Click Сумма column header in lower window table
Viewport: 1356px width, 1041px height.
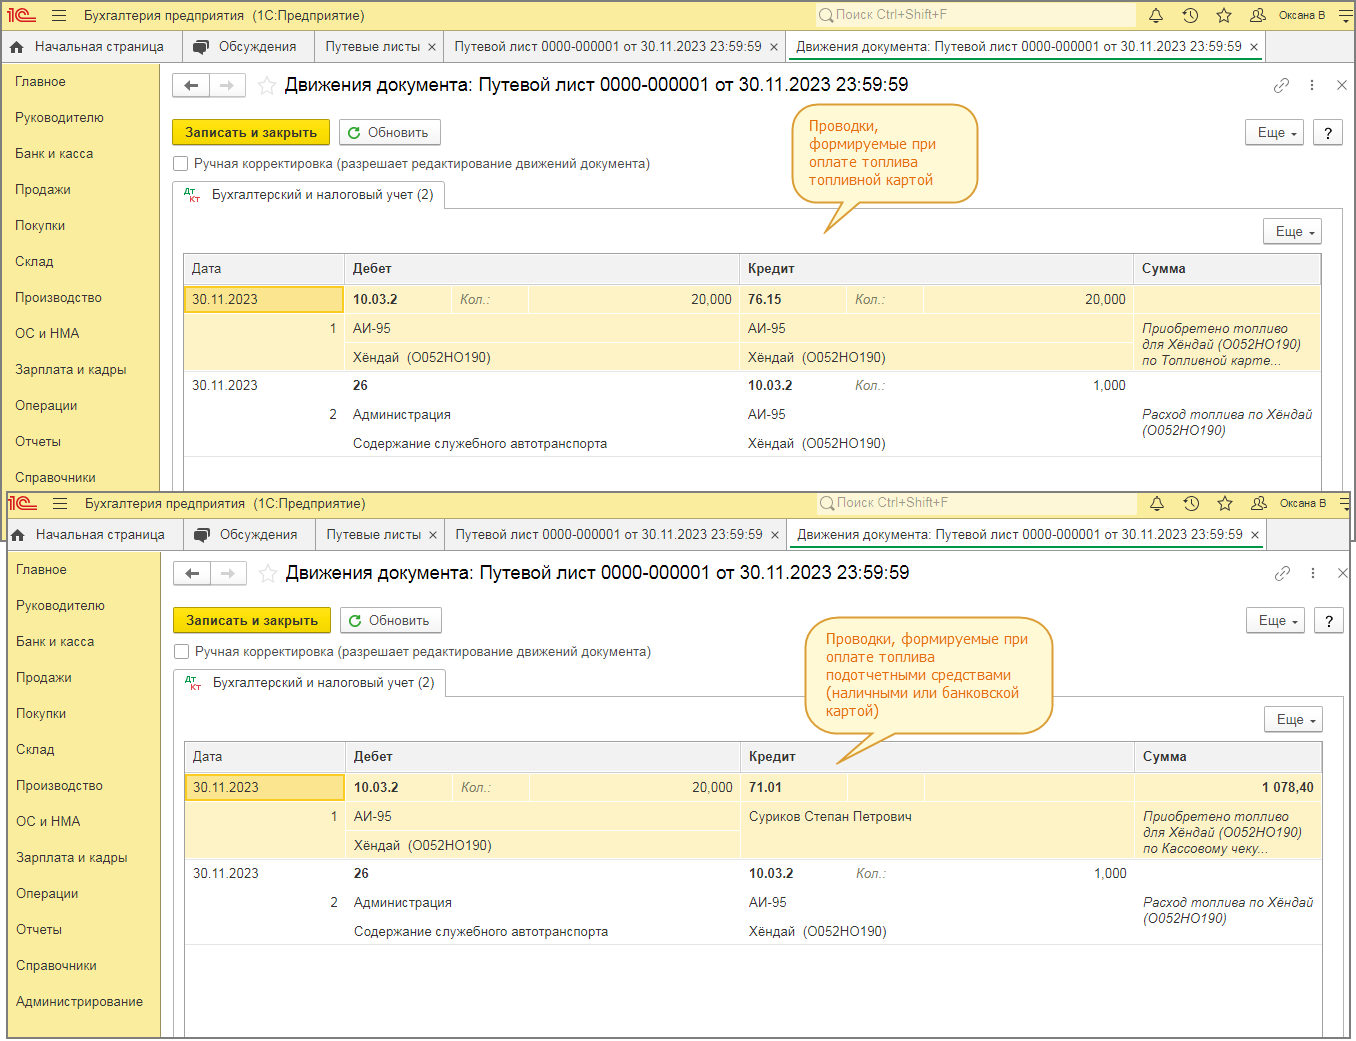(x=1228, y=757)
